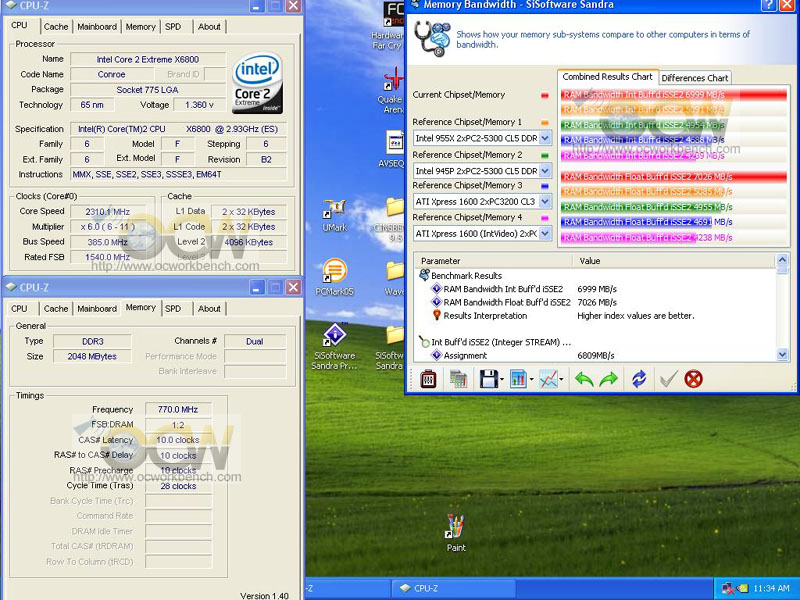The width and height of the screenshot is (800, 600).
Task: Click the Code Name value "Conroe"
Action: click(x=111, y=74)
